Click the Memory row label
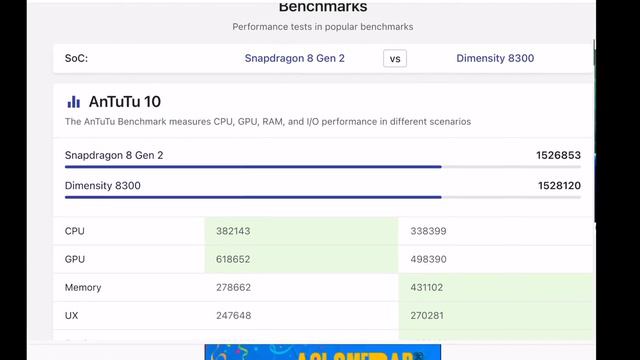640x360 pixels. [x=83, y=287]
